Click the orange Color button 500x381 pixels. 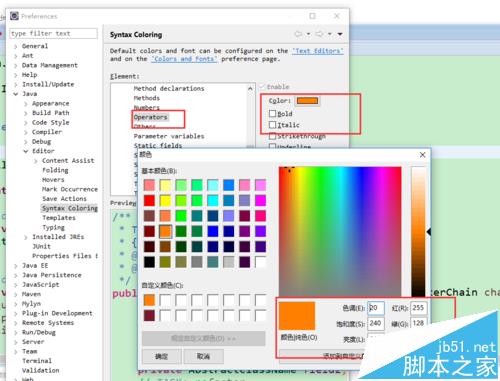pyautogui.click(x=307, y=101)
